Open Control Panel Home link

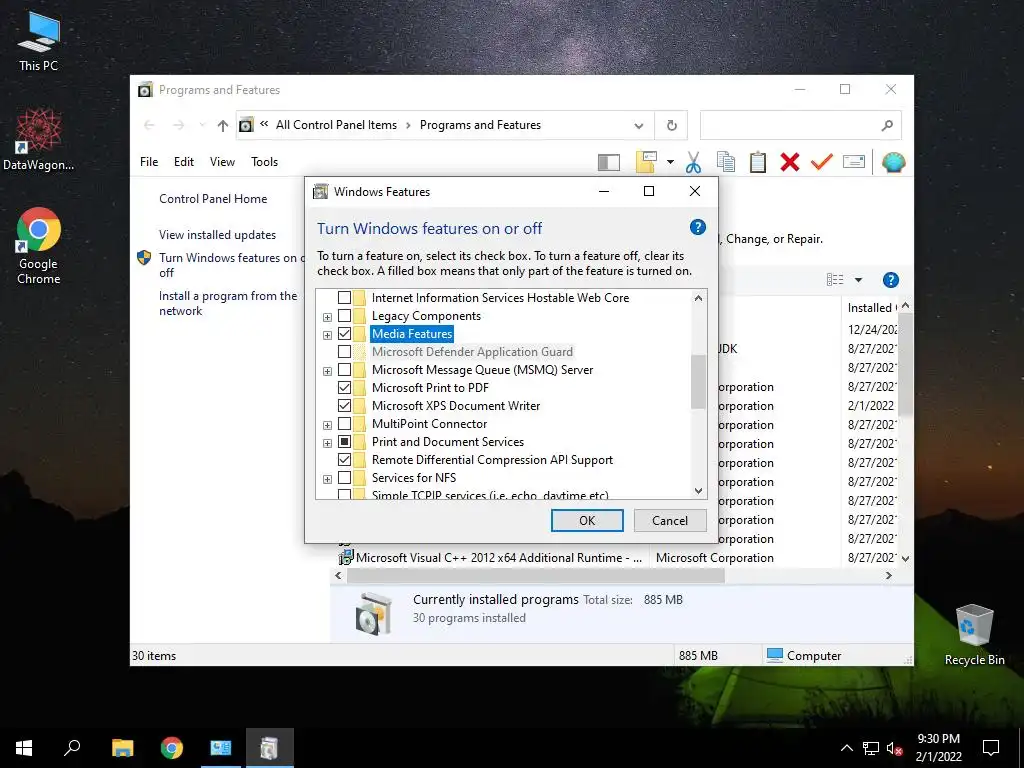point(213,199)
